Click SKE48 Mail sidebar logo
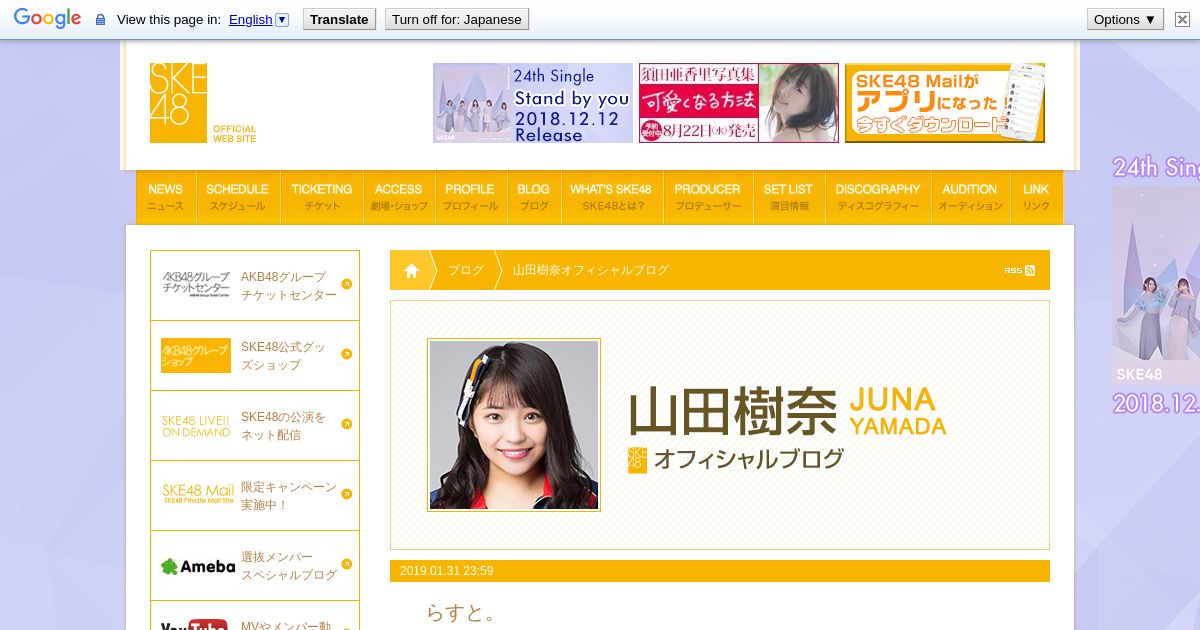The height and width of the screenshot is (630, 1200). (198, 494)
